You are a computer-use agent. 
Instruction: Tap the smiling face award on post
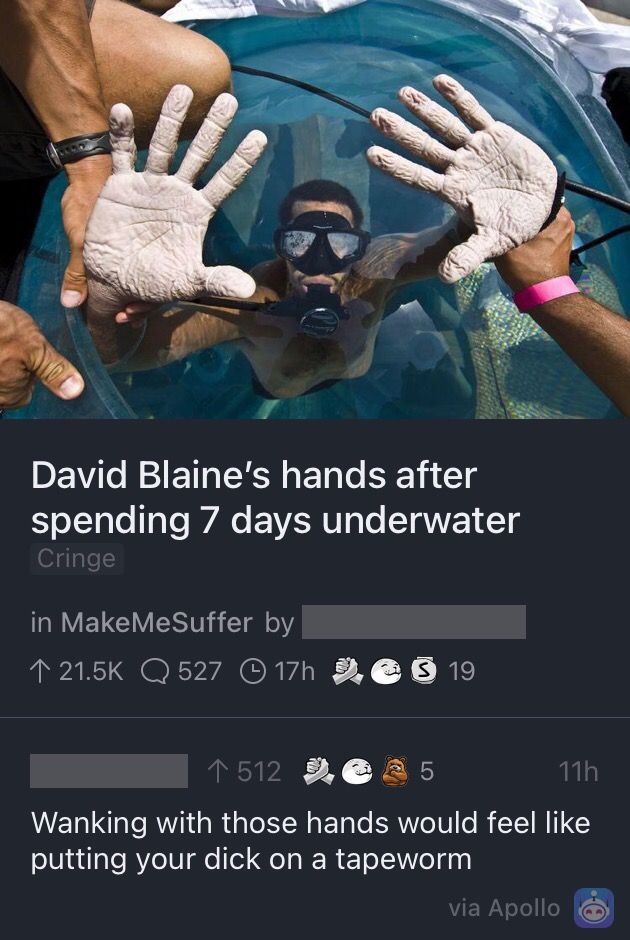386,671
